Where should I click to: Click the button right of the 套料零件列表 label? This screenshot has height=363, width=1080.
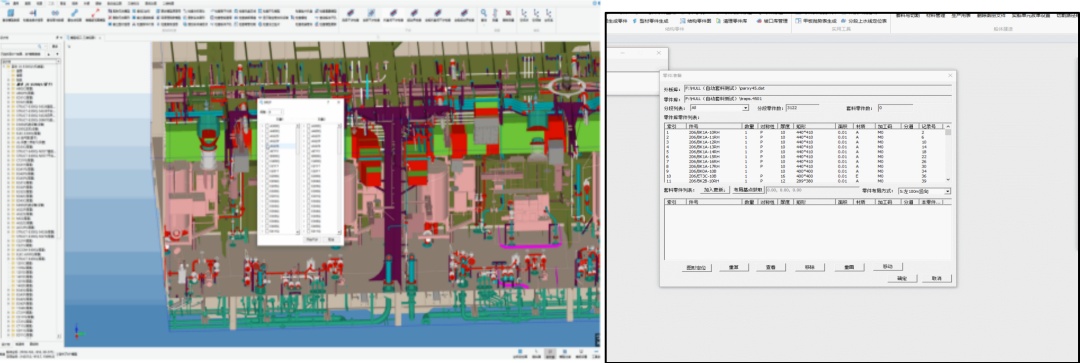714,190
